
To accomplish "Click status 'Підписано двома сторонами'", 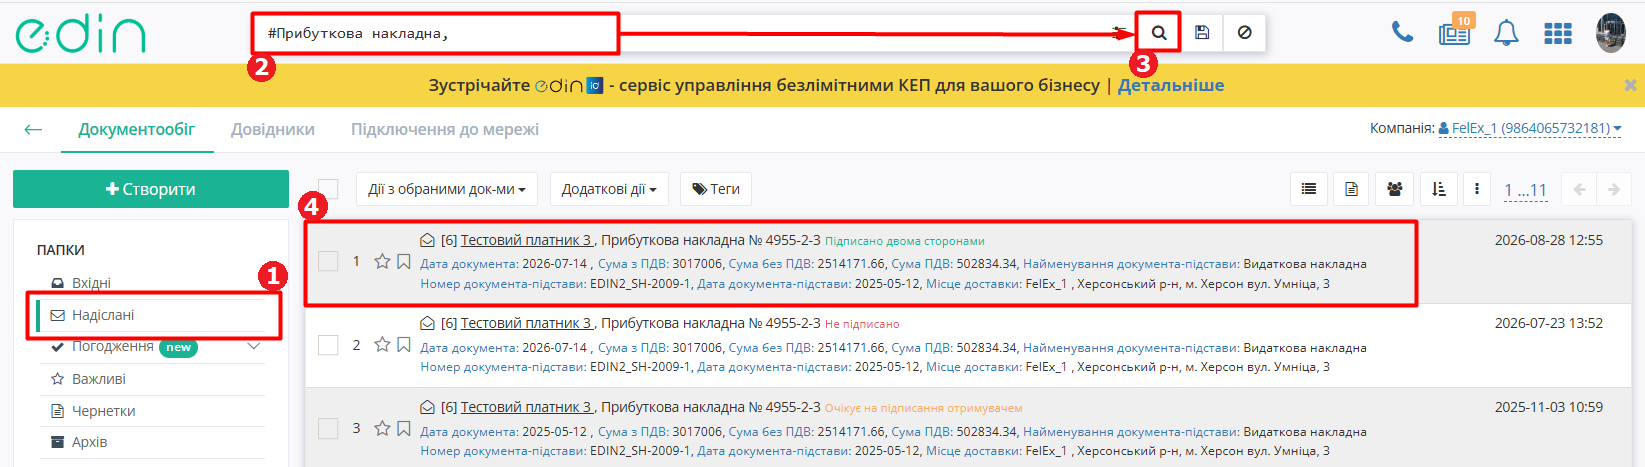I will (905, 241).
